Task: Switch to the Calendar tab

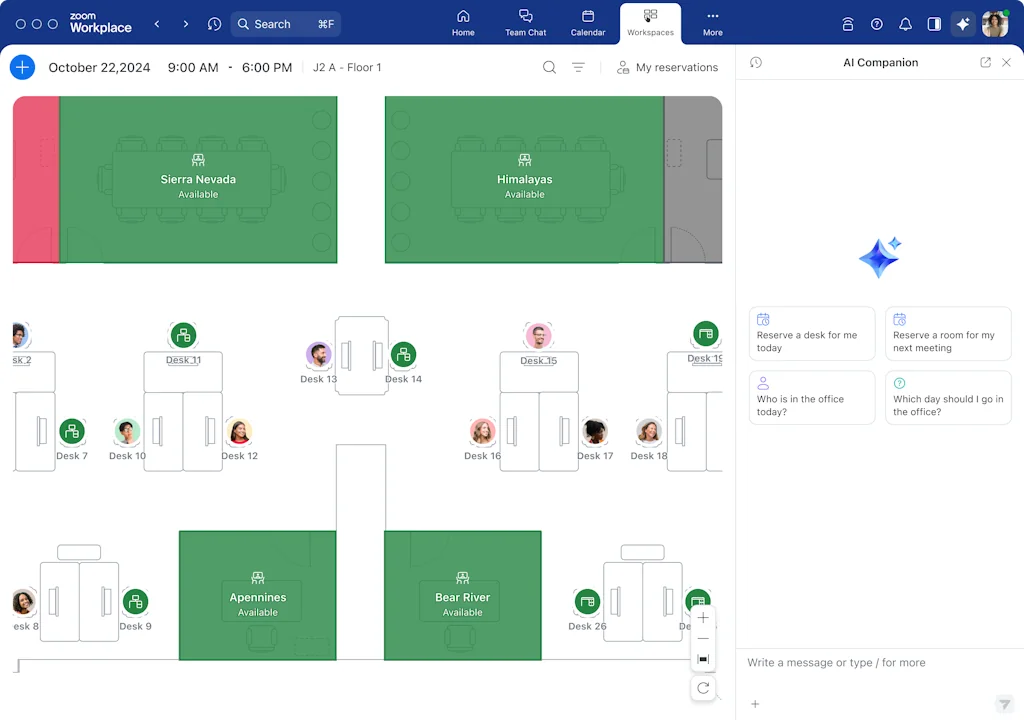Action: [x=587, y=23]
